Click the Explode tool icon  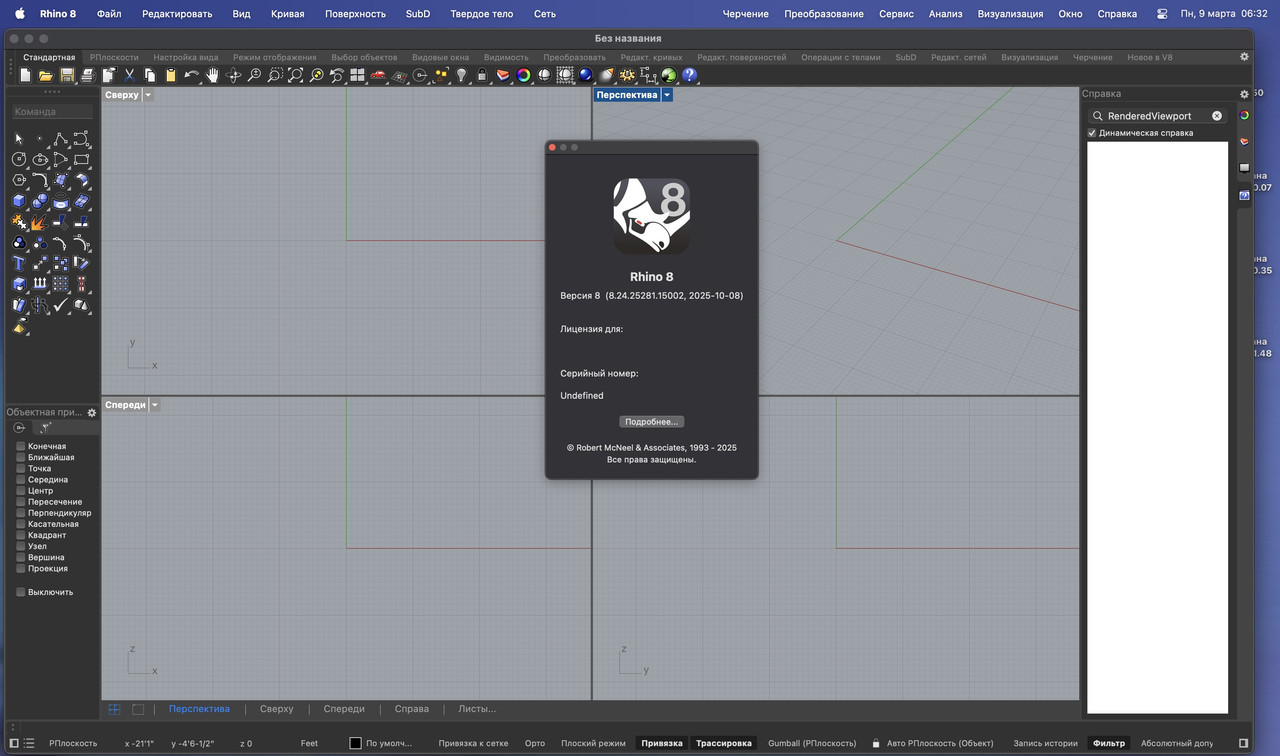(x=40, y=222)
